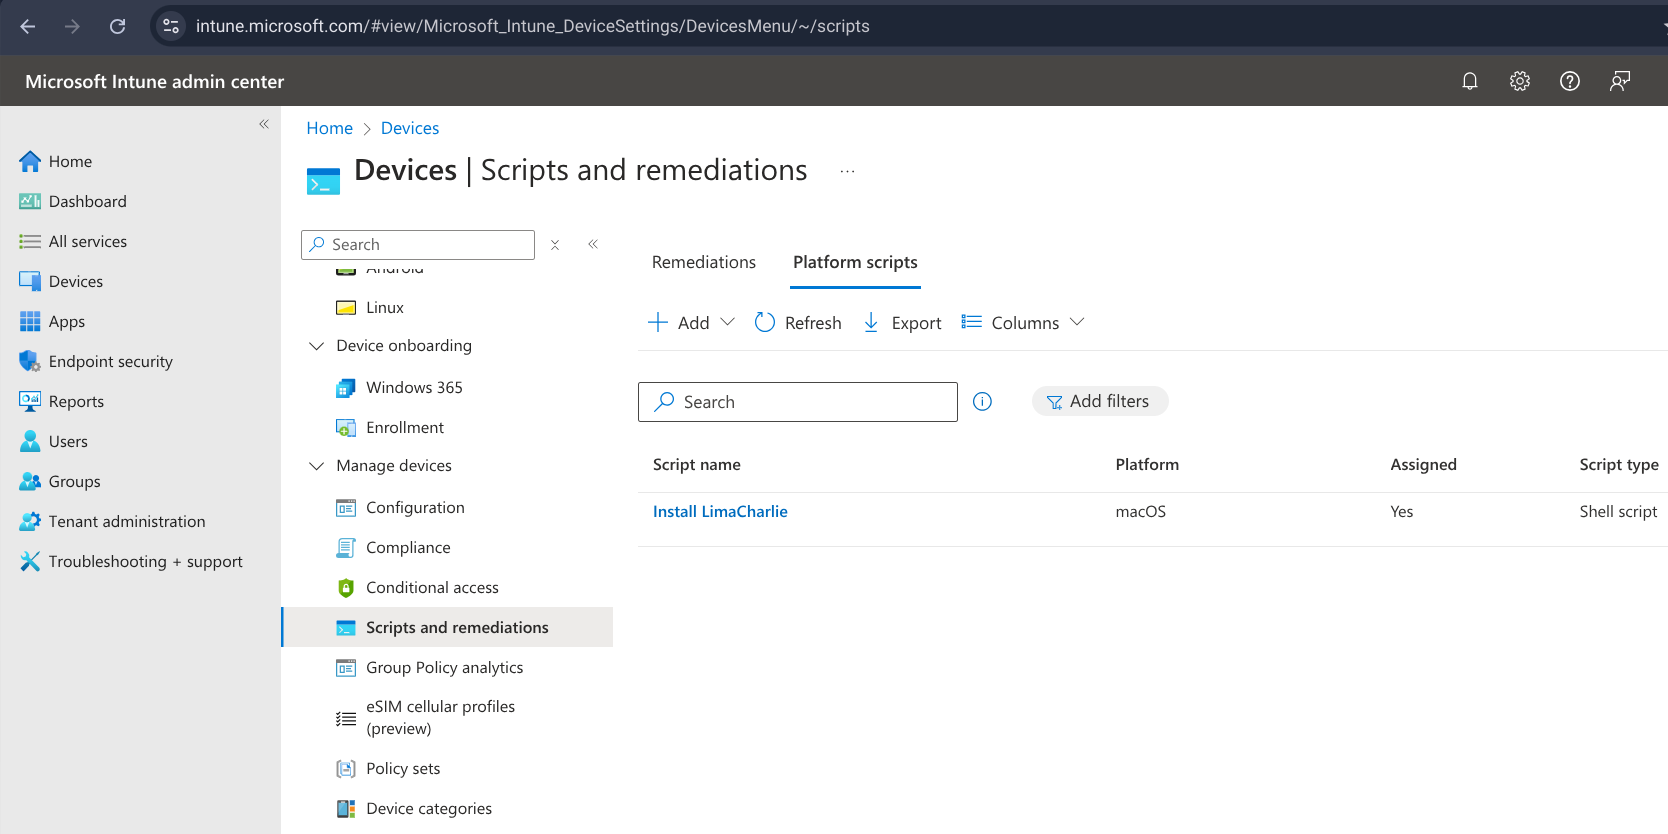Sort by Script type column header
1668x834 pixels.
click(1619, 464)
